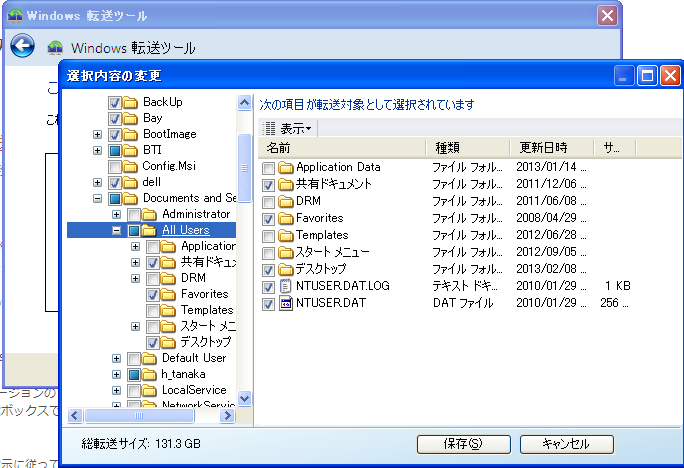684x468 pixels.
Task: Open the 表示 view dropdown
Action: tap(288, 129)
